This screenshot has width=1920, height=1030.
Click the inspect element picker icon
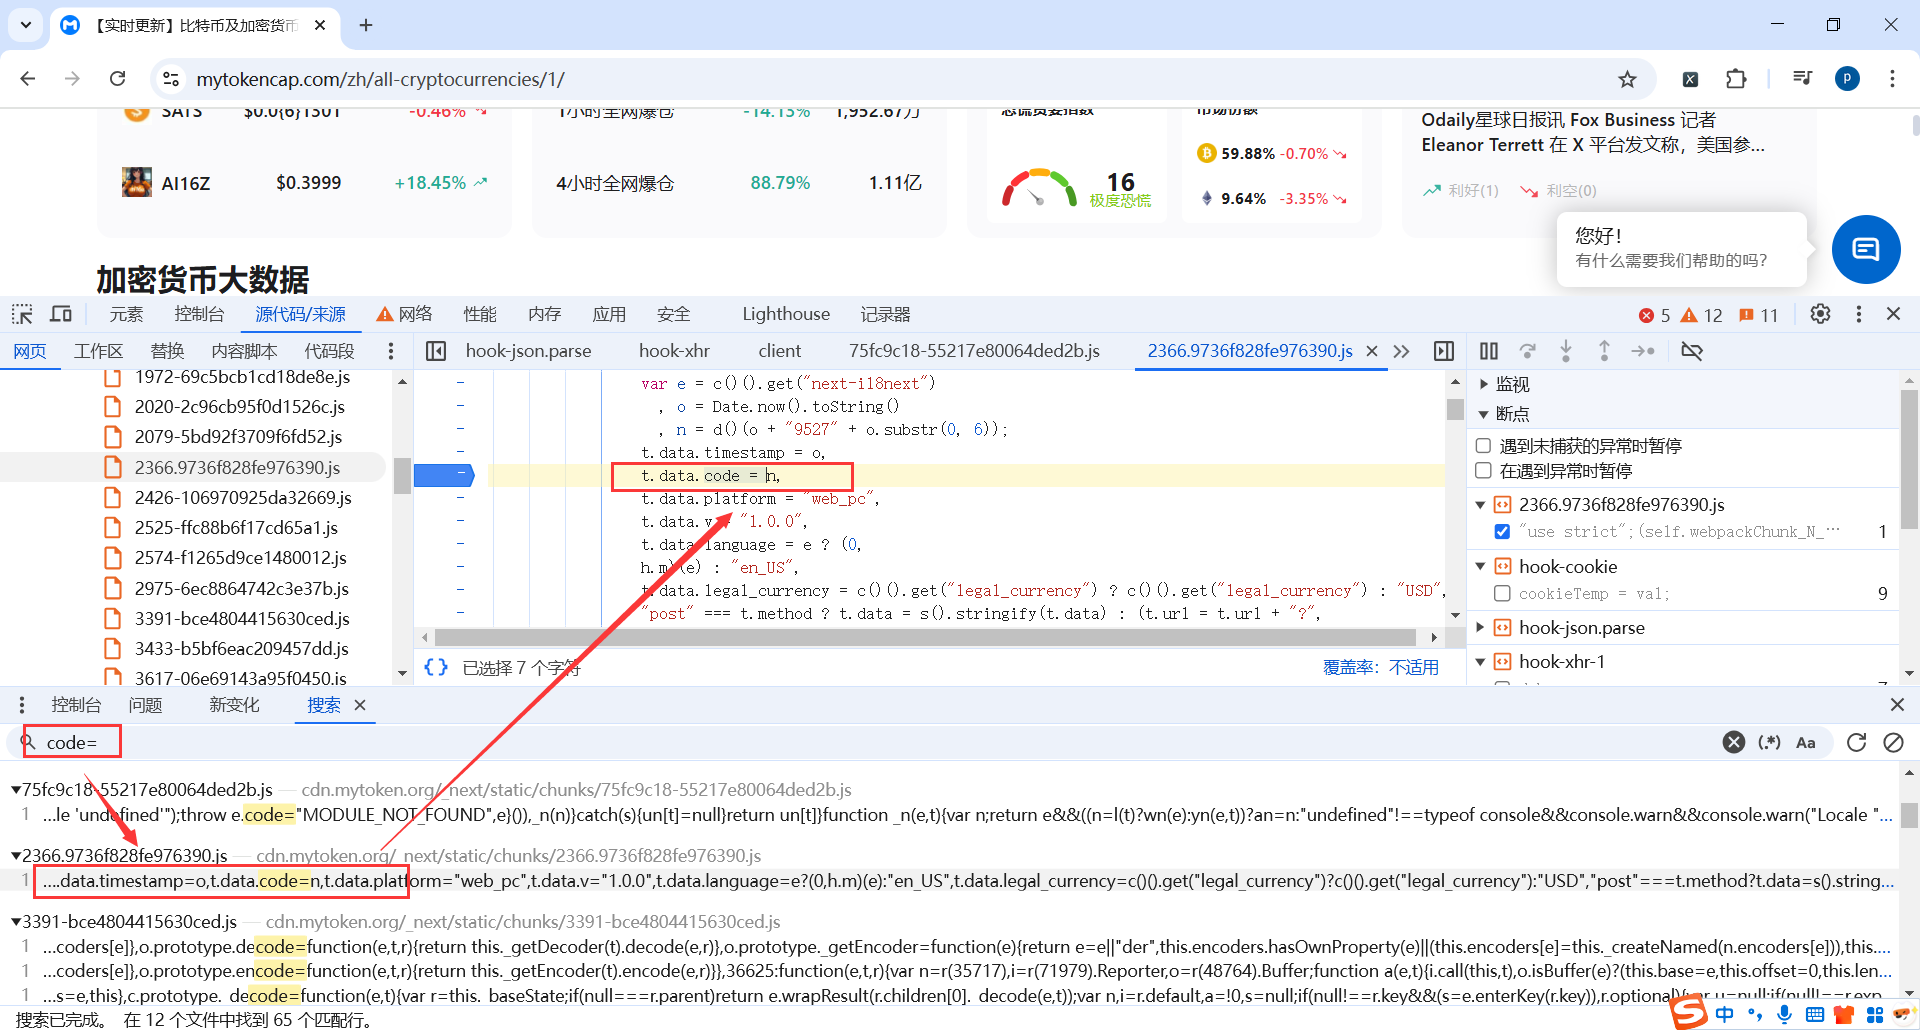(22, 315)
